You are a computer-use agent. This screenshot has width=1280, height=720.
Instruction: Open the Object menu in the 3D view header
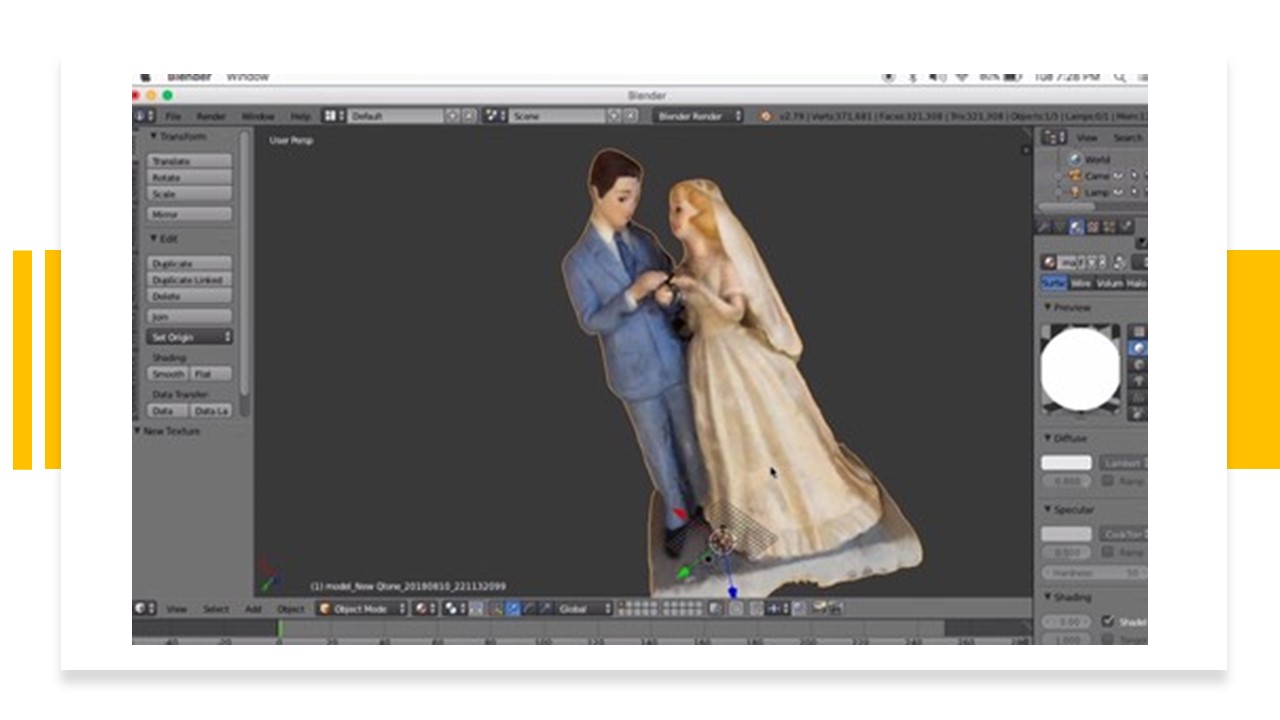pos(290,607)
